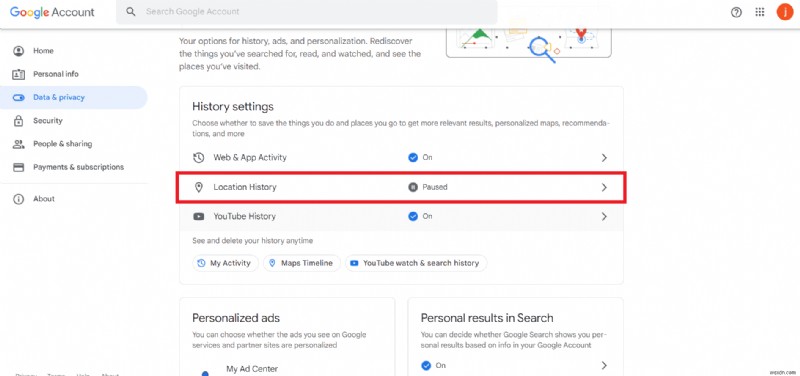Click the Data & privacy toggle icon

click(x=19, y=97)
